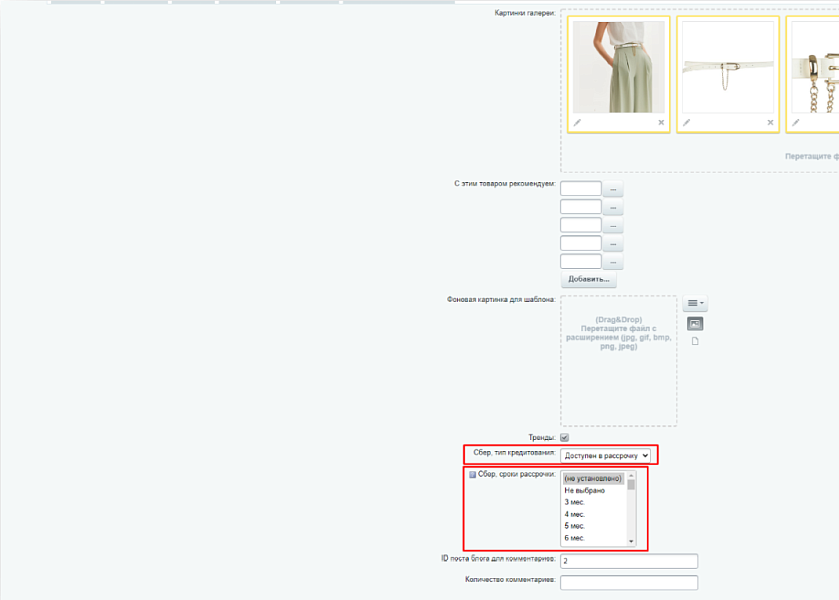Open the belt buckle close-up thumbnail

click(x=815, y=67)
